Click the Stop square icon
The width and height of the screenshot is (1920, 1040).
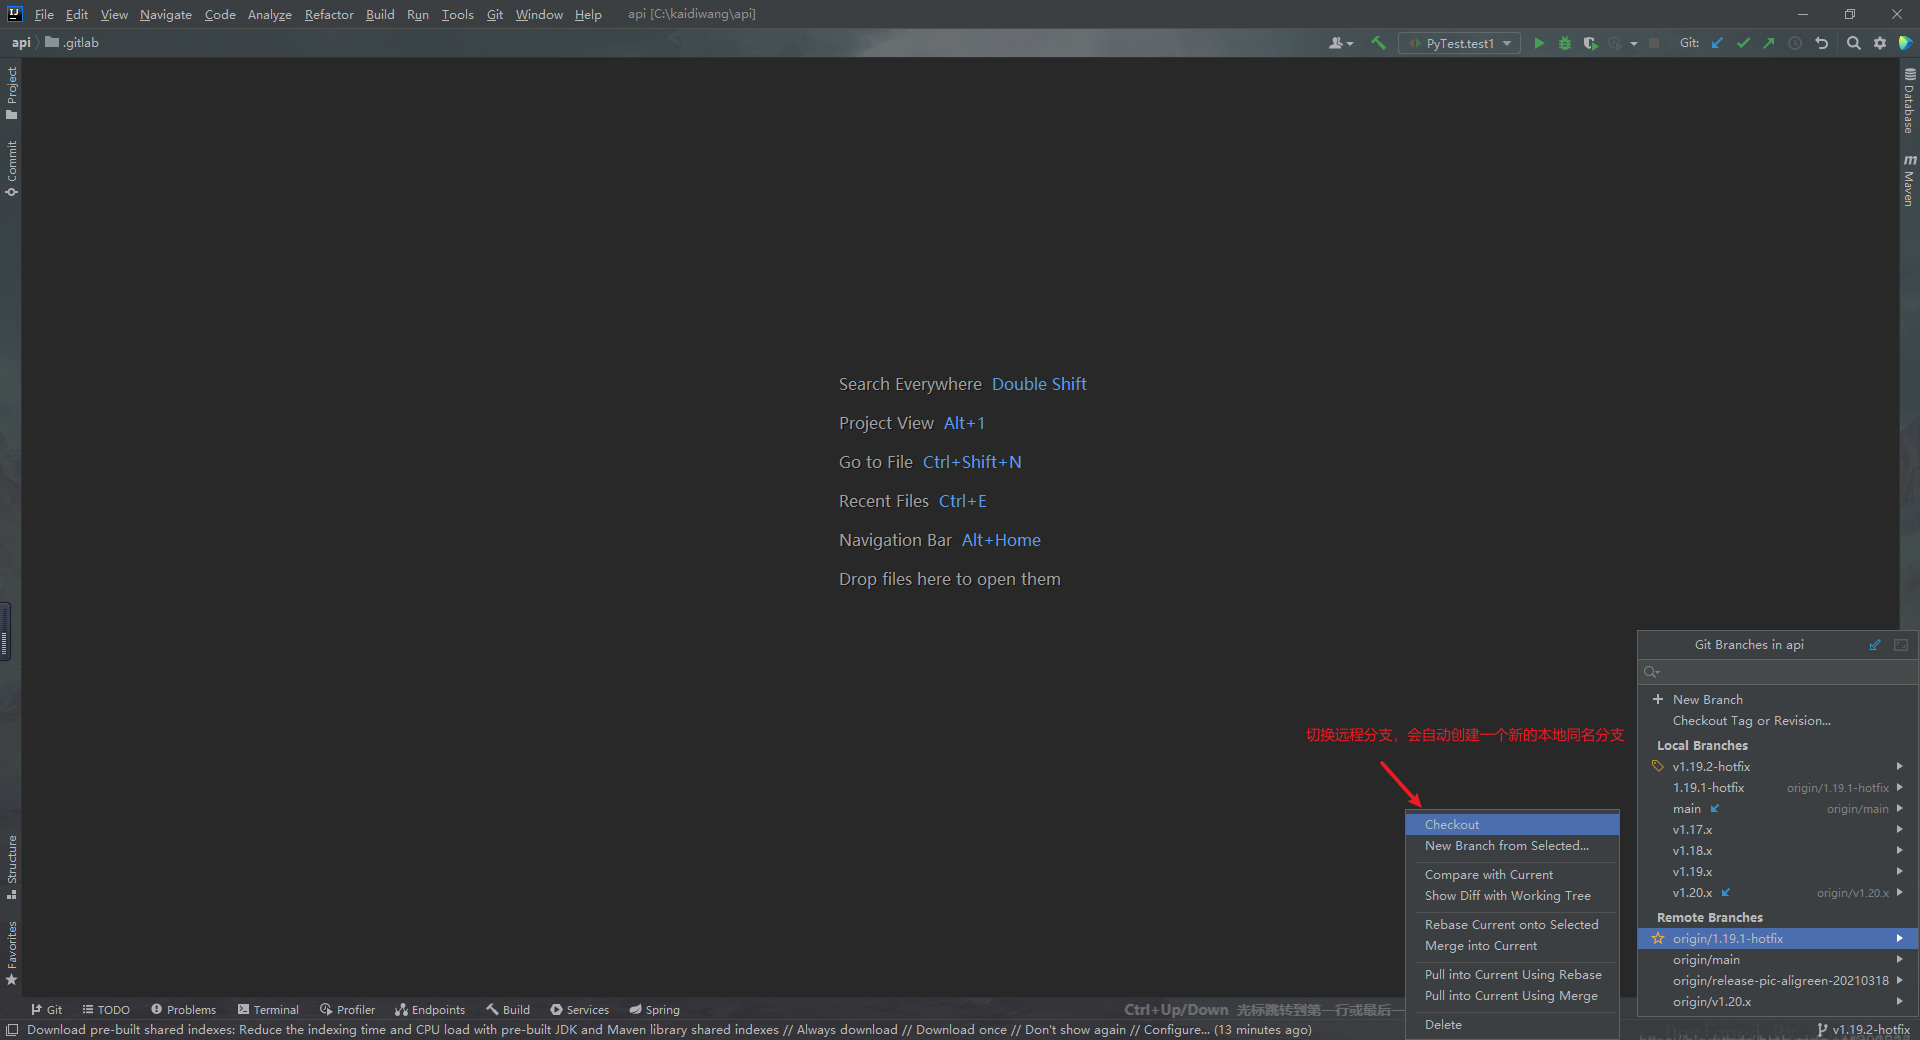(1654, 43)
